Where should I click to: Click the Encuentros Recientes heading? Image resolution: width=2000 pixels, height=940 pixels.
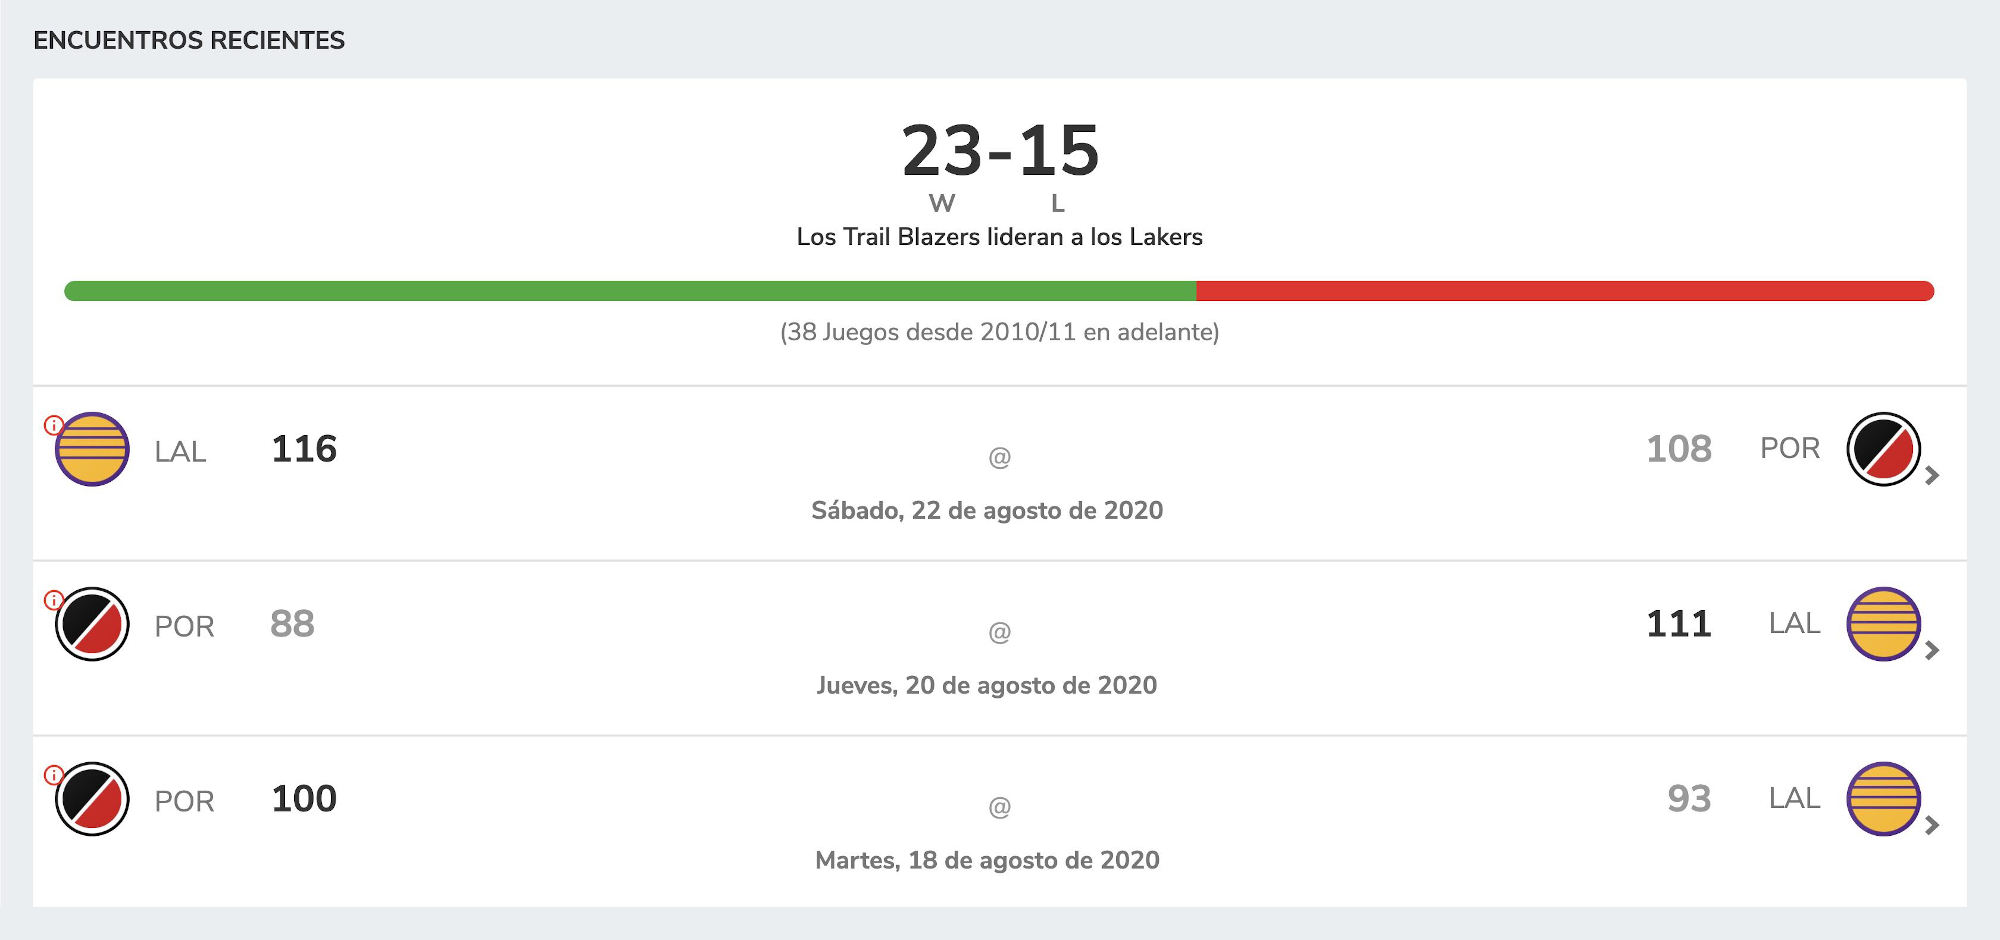pos(189,40)
